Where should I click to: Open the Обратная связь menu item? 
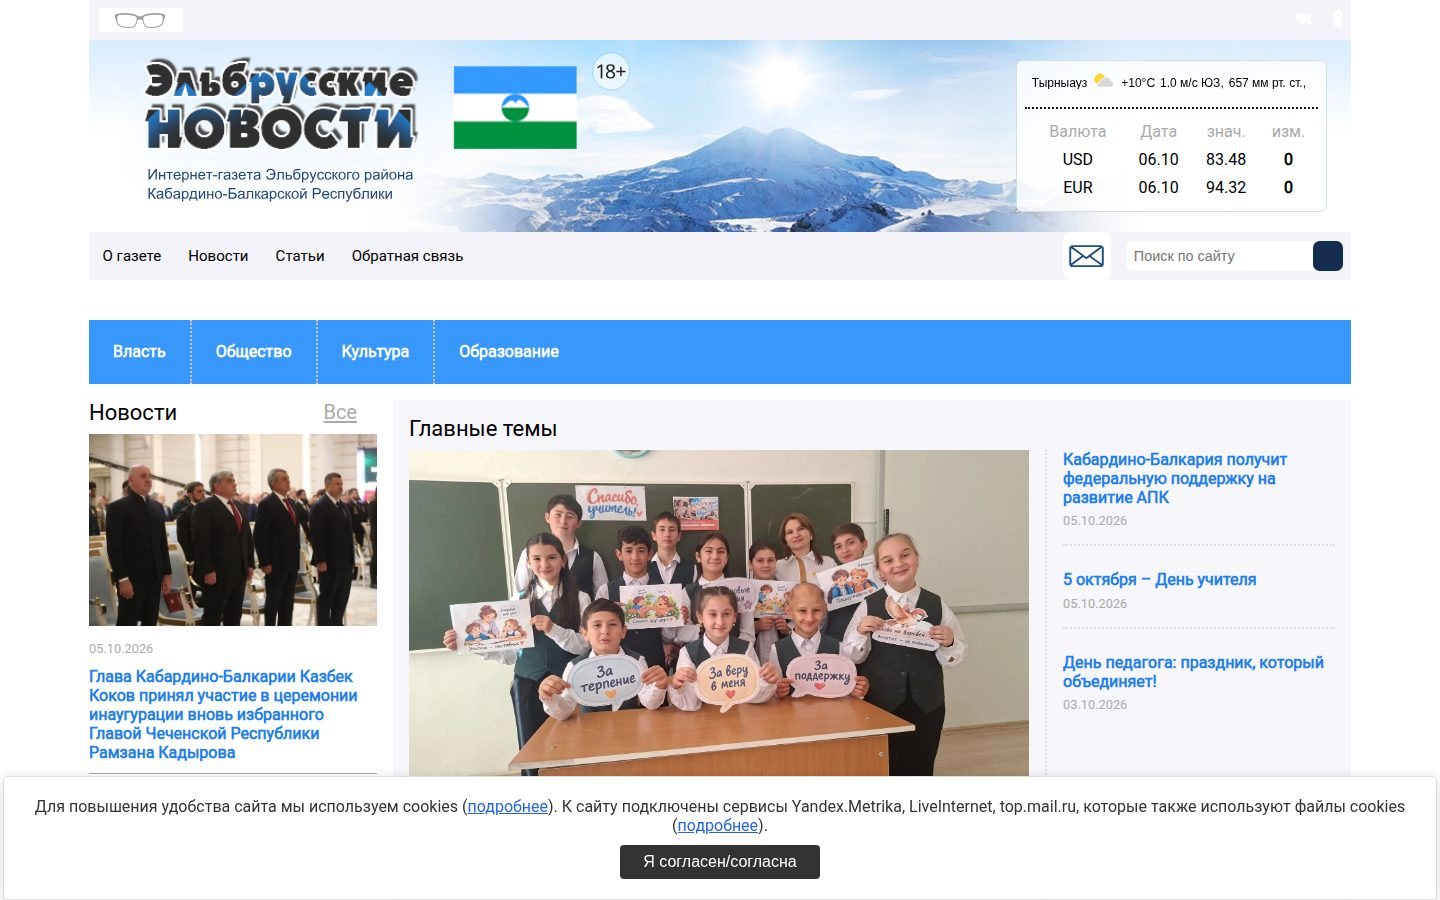[407, 256]
